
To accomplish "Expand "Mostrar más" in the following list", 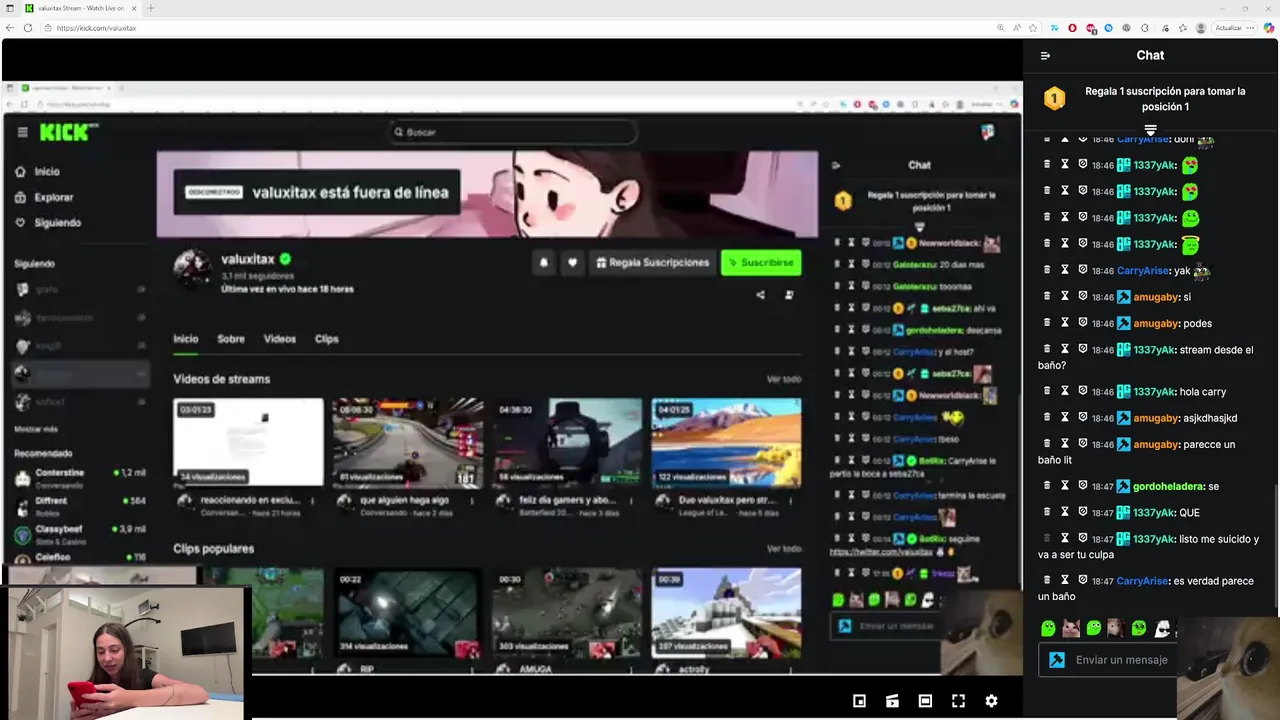I will click(36, 429).
